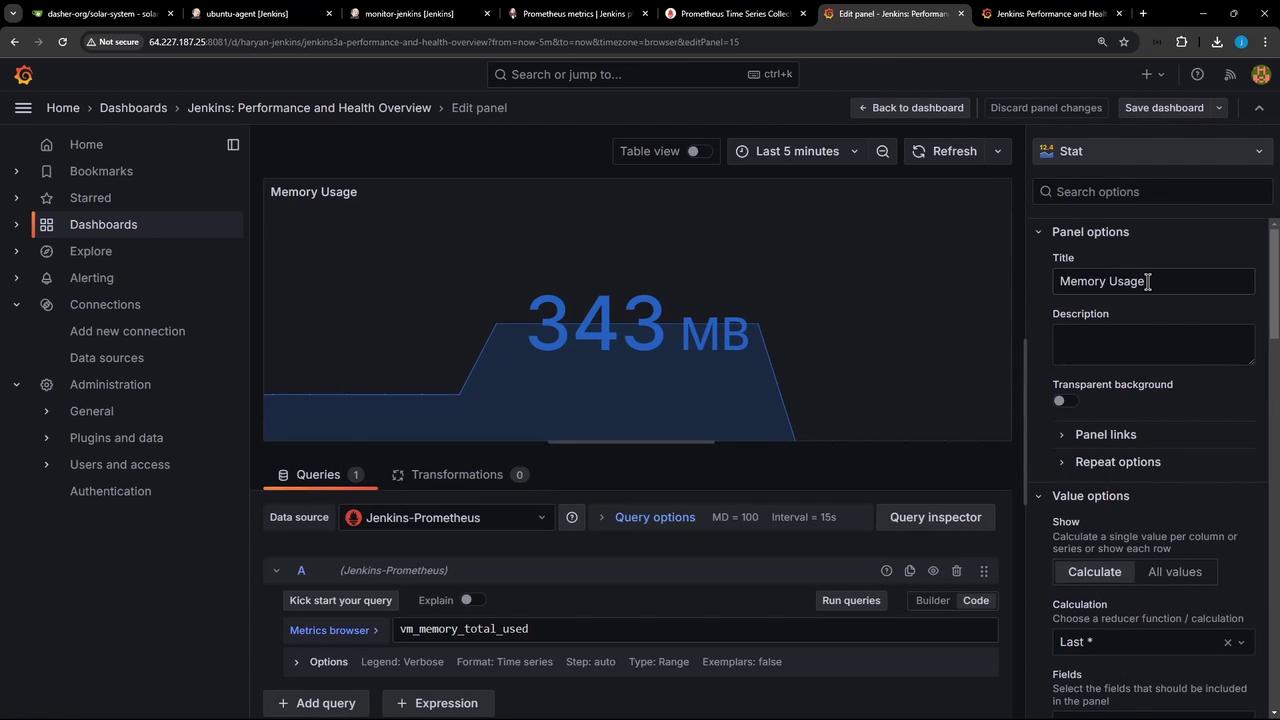Open the Grafana help menu icon
The height and width of the screenshot is (720, 1280).
pyautogui.click(x=1197, y=74)
